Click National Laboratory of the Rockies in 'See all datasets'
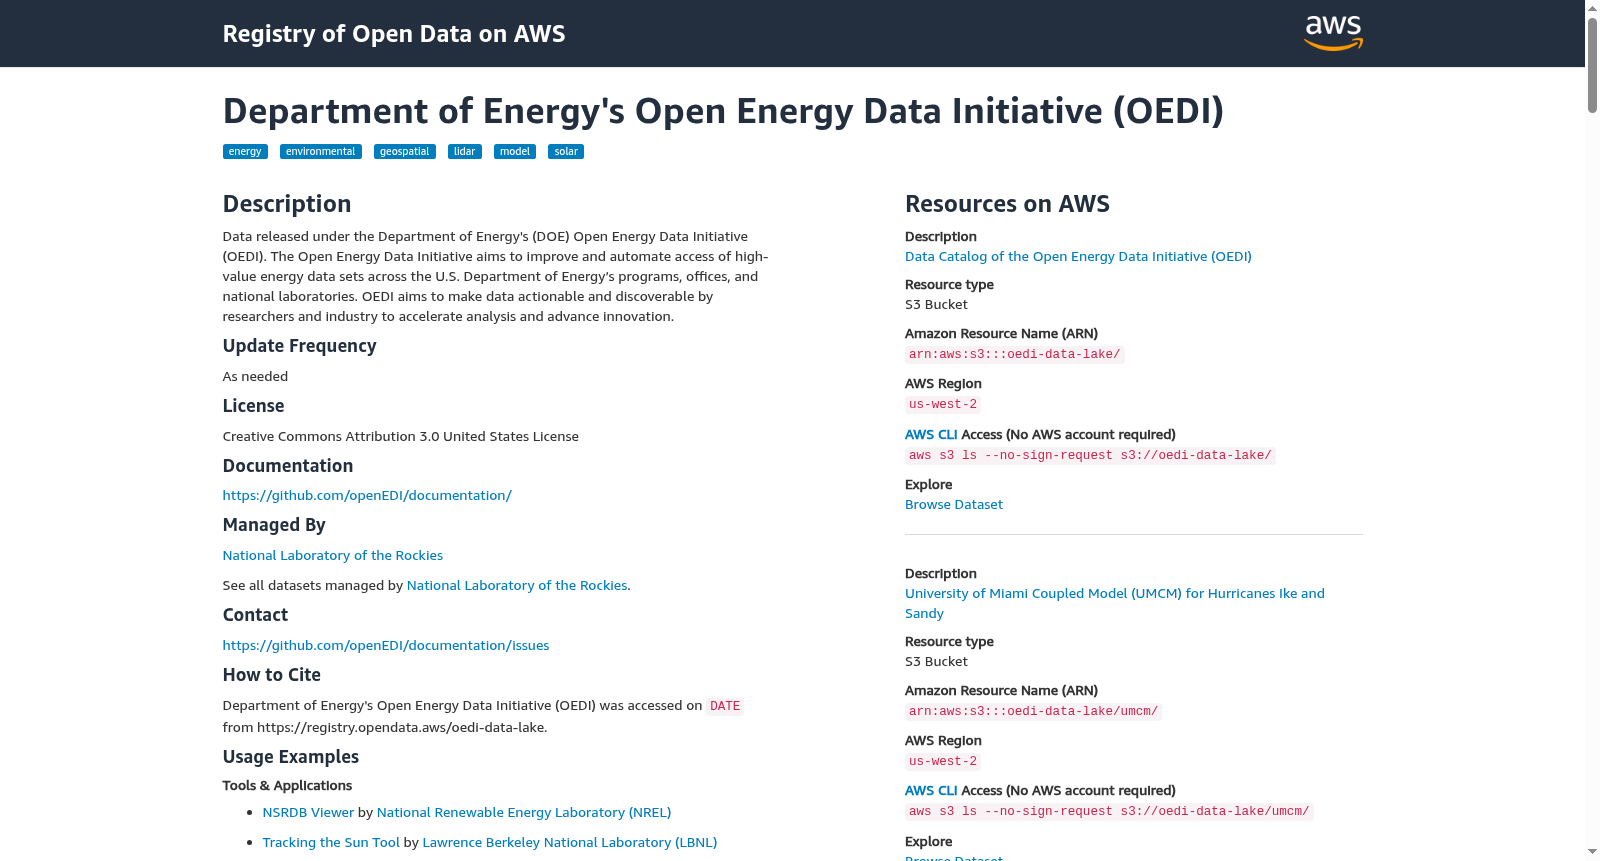The width and height of the screenshot is (1600, 861). 517,585
